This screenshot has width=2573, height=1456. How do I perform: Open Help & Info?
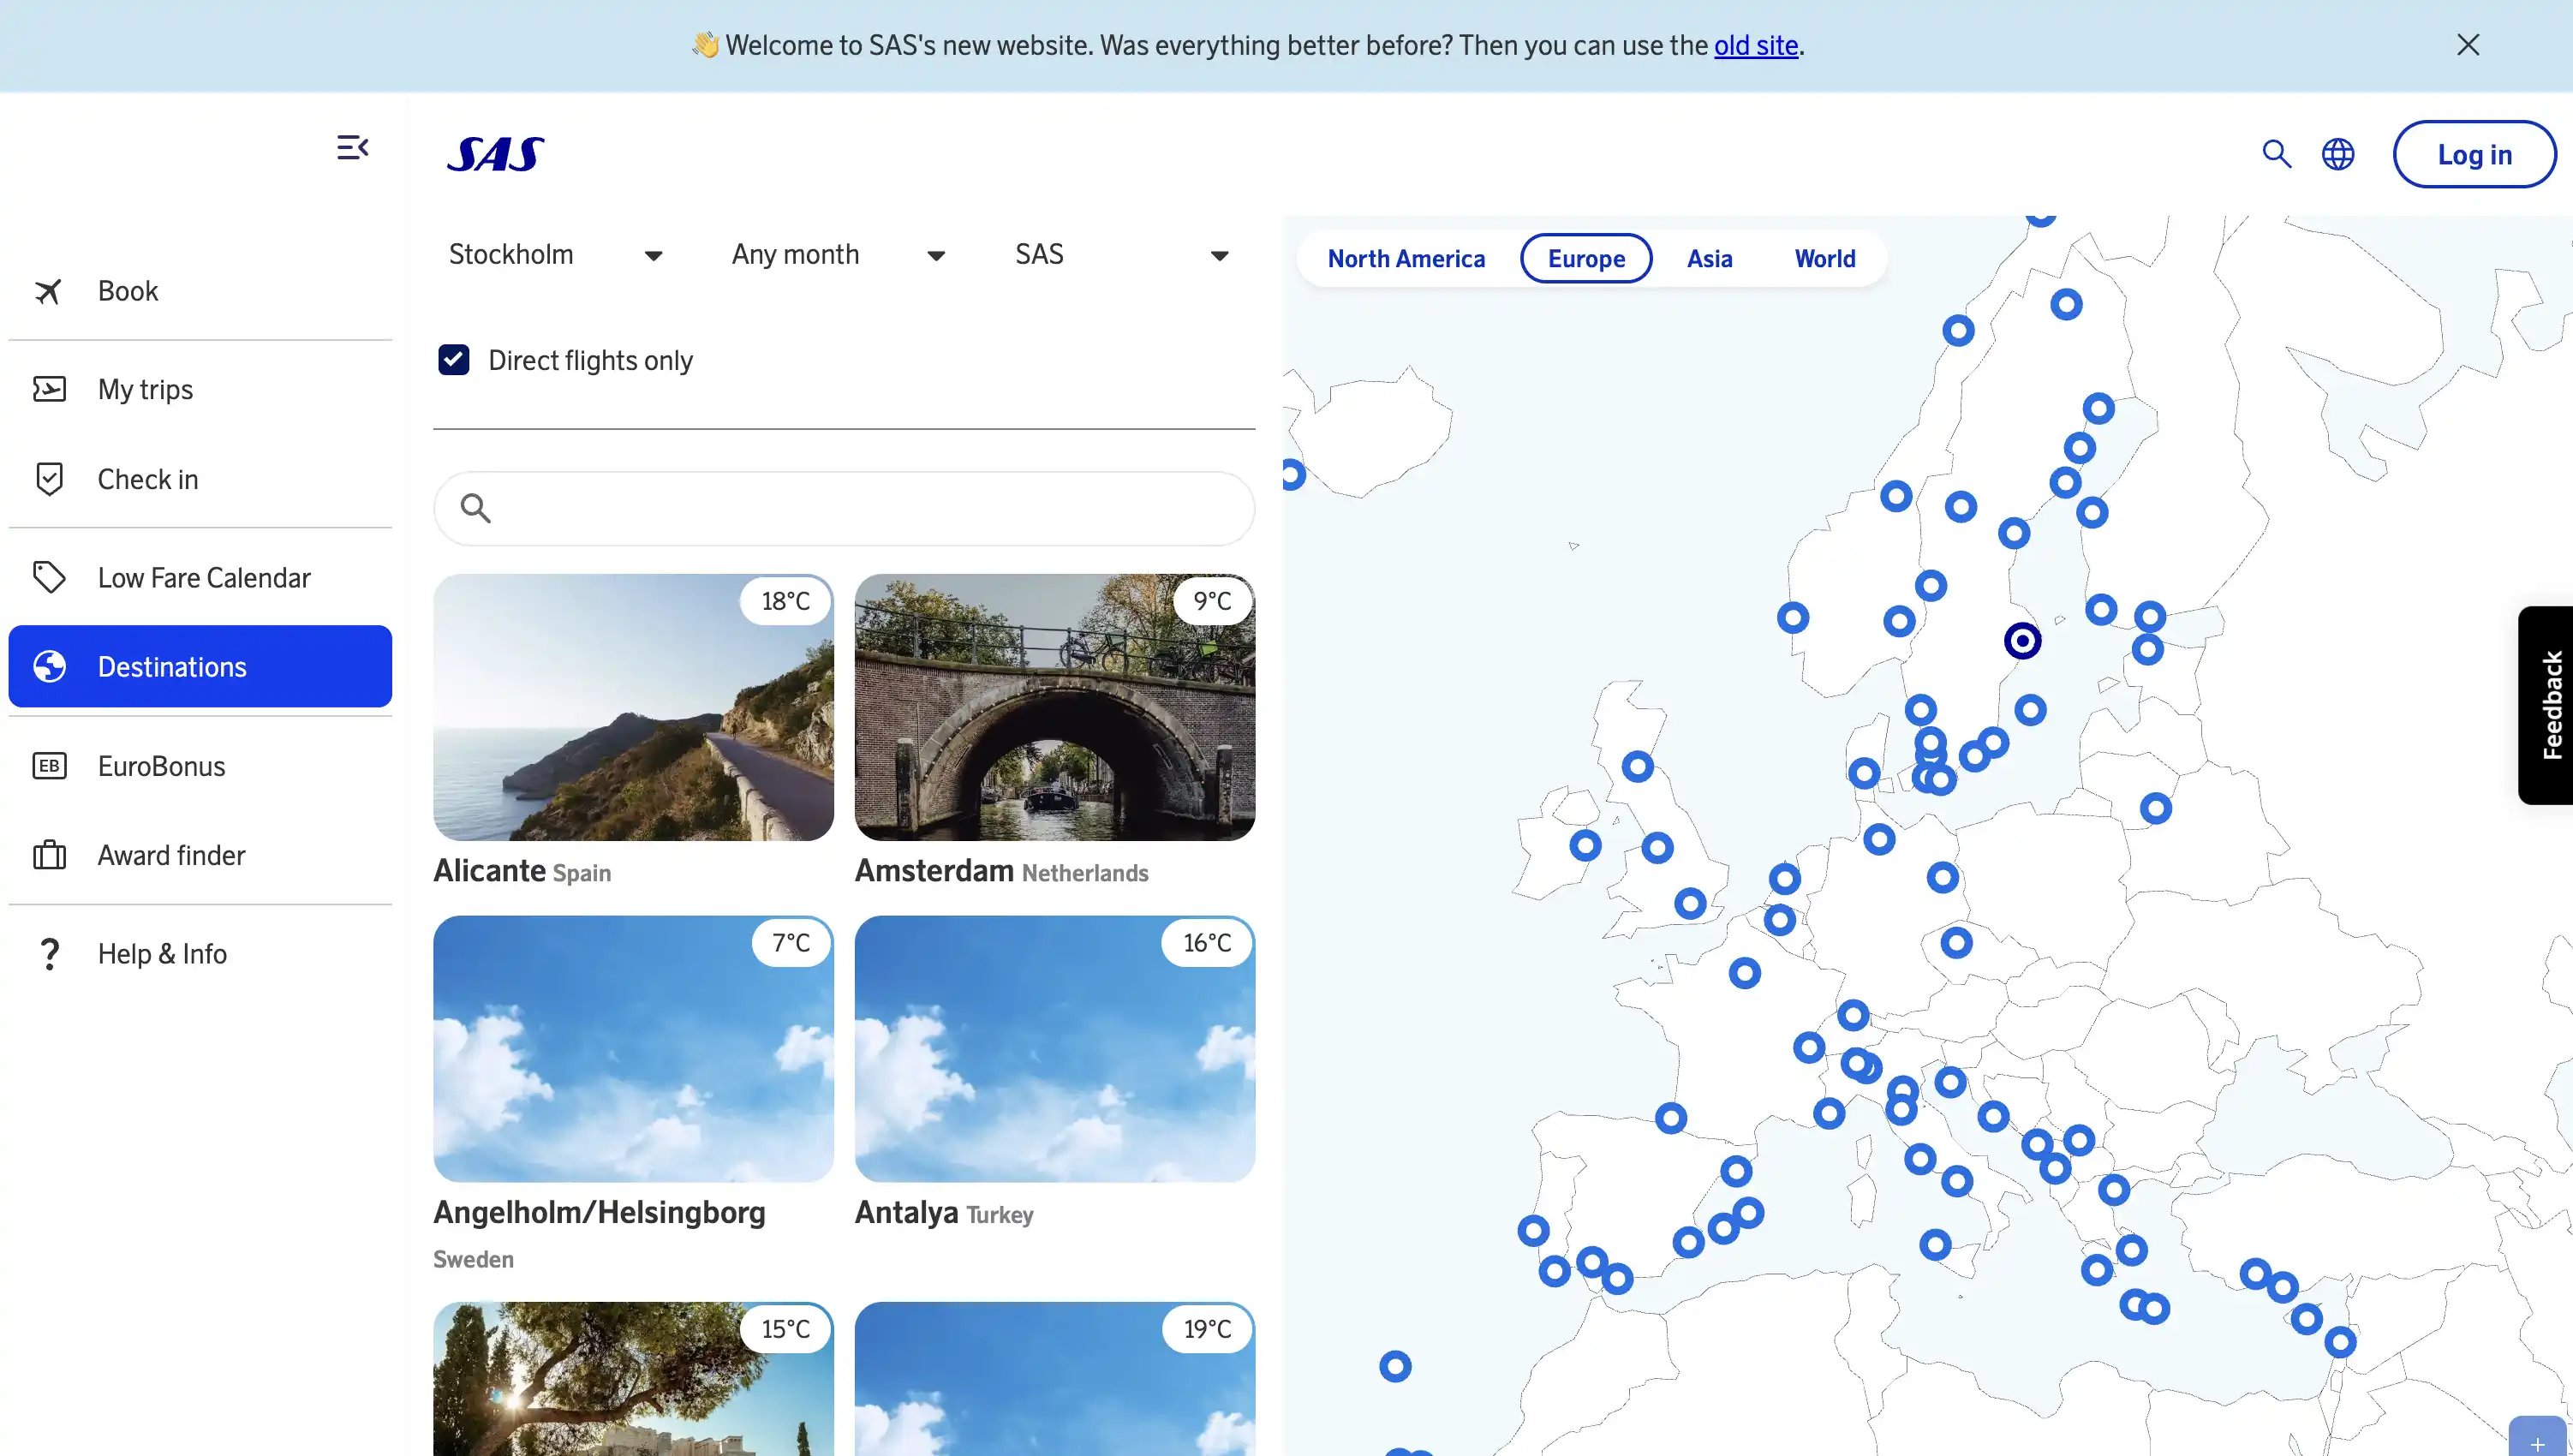[200, 954]
